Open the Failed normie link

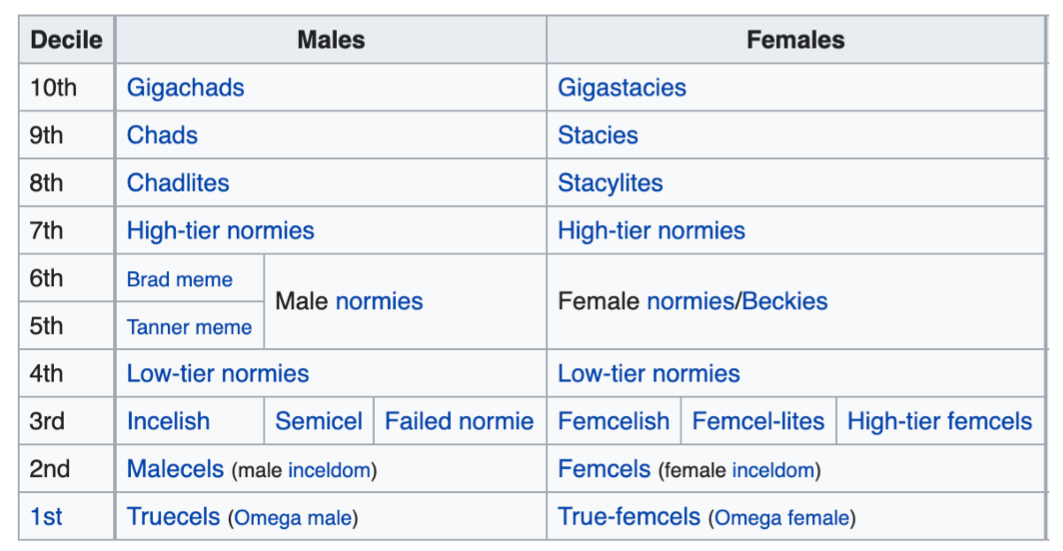[459, 421]
